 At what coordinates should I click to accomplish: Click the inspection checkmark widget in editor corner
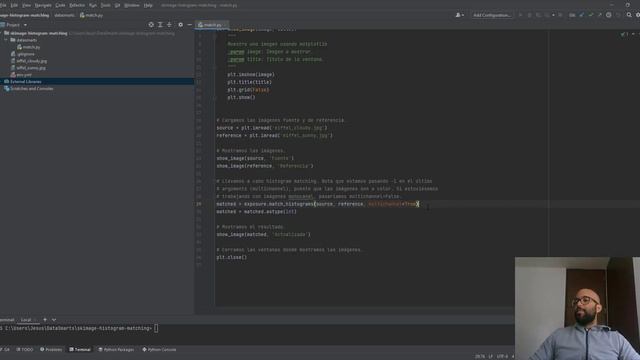[625, 34]
